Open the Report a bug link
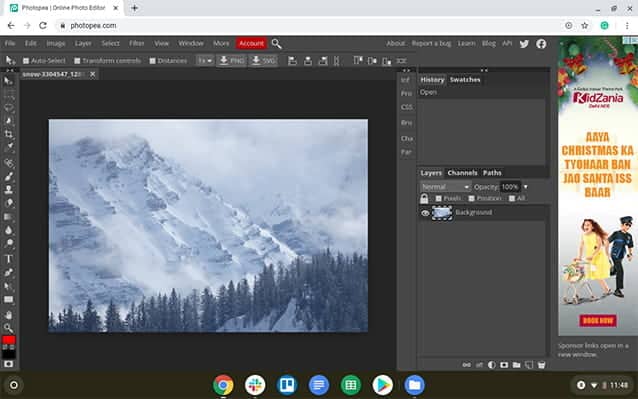Viewport: 638px width, 399px height. tap(431, 43)
